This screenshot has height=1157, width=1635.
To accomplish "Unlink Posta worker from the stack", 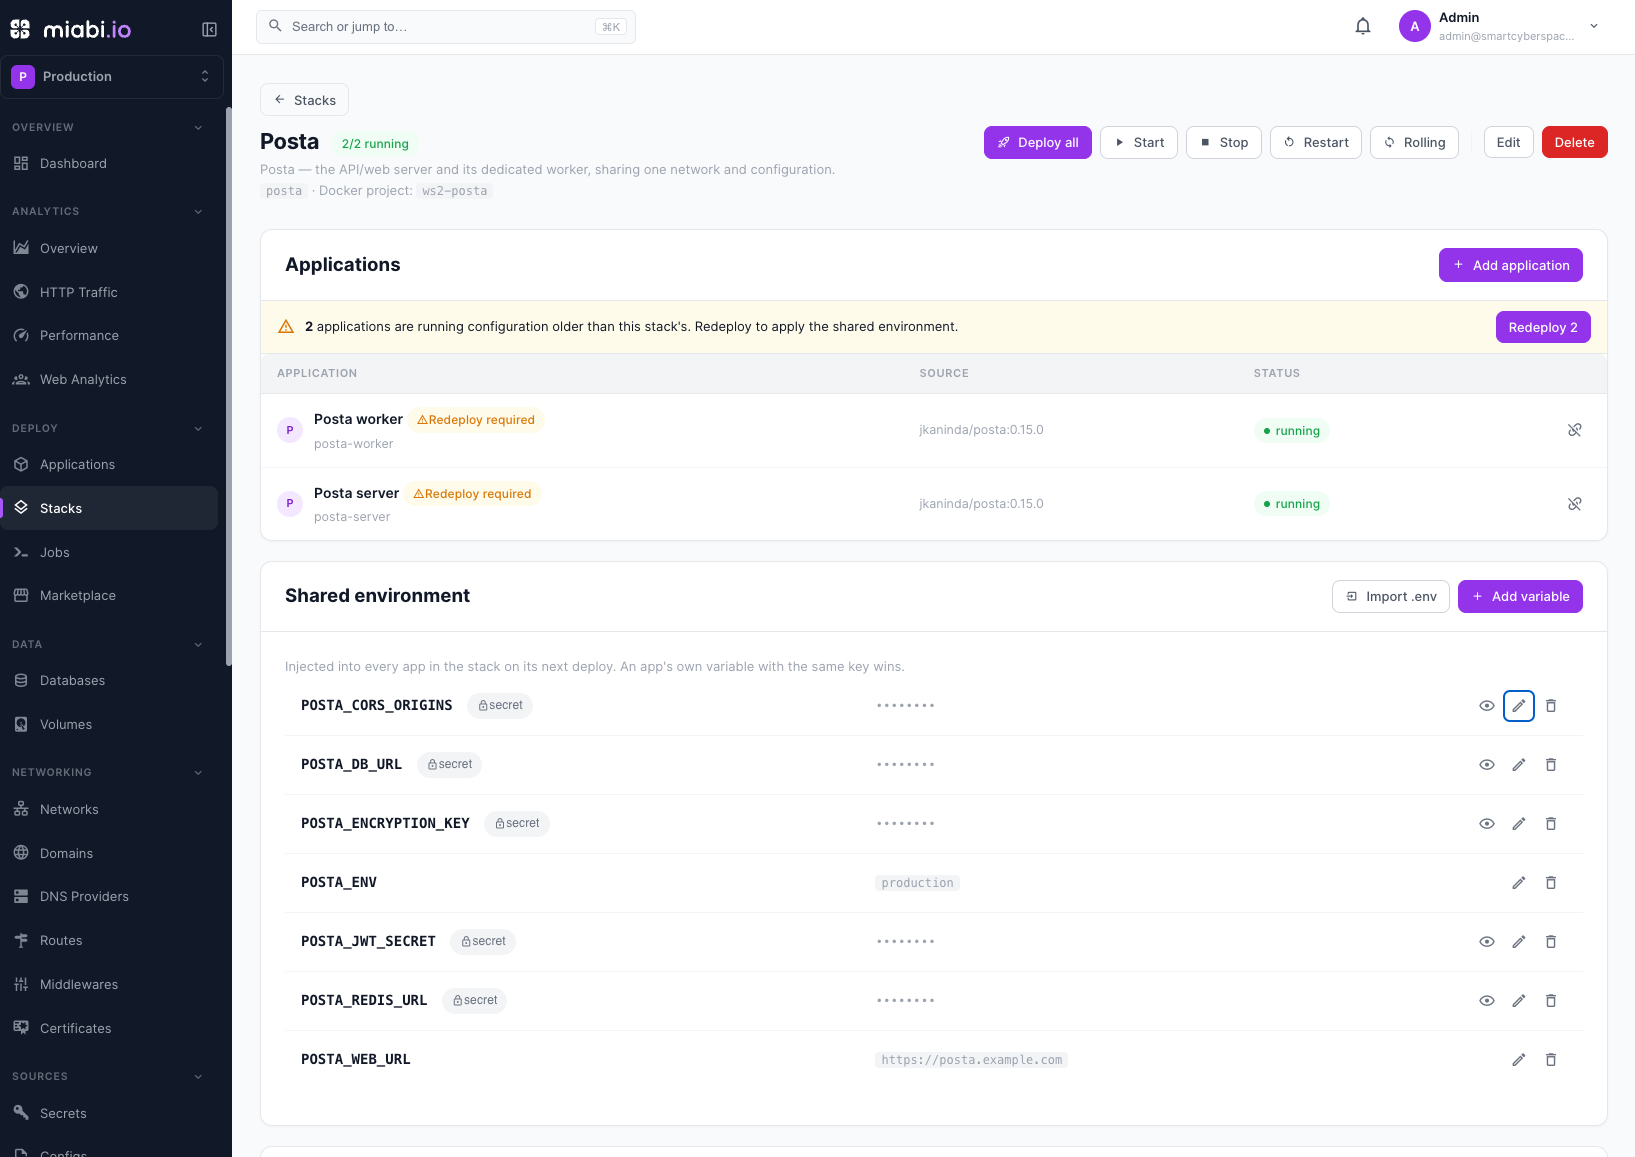I will pos(1575,430).
